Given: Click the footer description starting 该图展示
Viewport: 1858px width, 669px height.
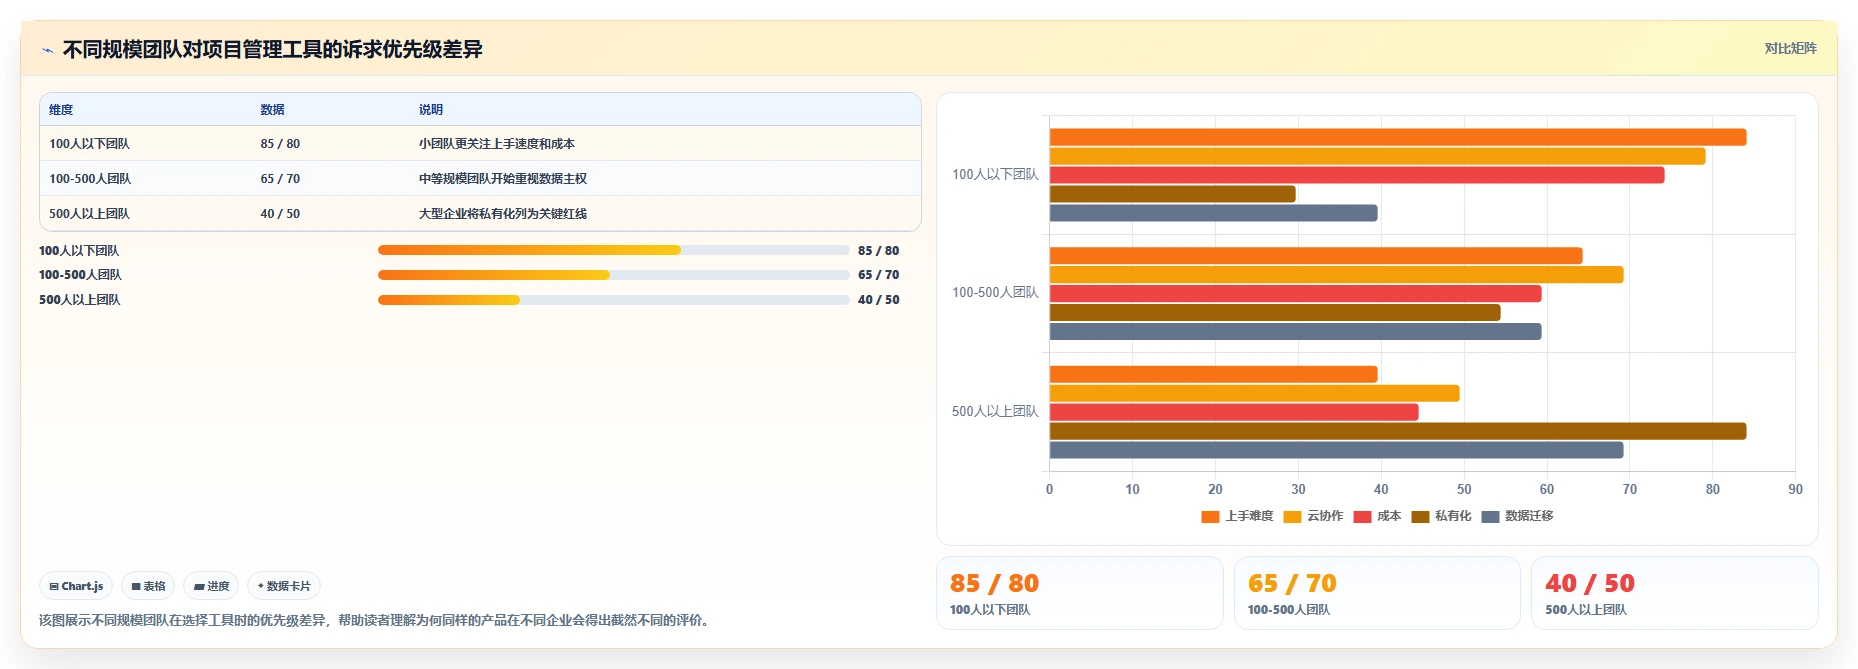Looking at the screenshot, I should coord(377,620).
